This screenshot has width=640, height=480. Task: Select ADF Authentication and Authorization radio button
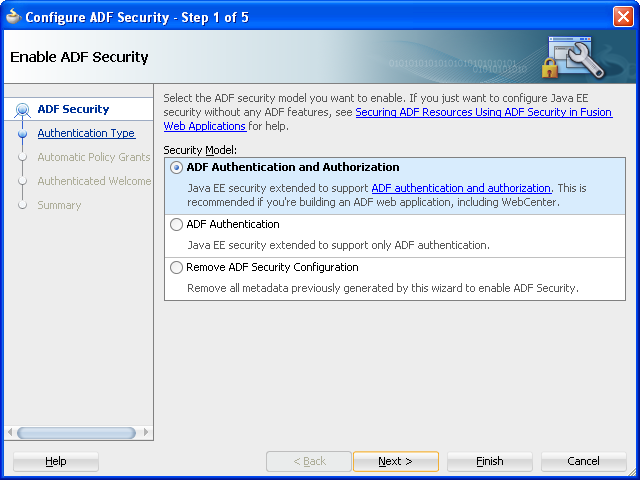[176, 167]
